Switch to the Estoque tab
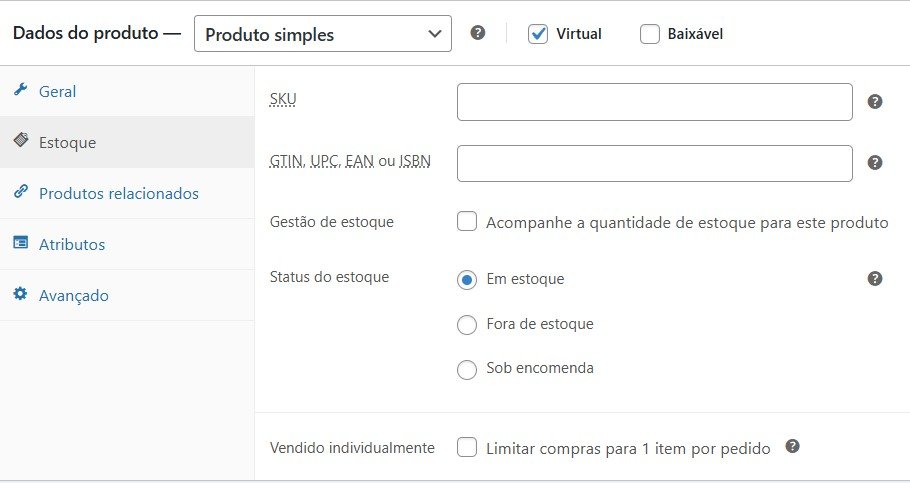The height and width of the screenshot is (483, 910). (x=67, y=142)
